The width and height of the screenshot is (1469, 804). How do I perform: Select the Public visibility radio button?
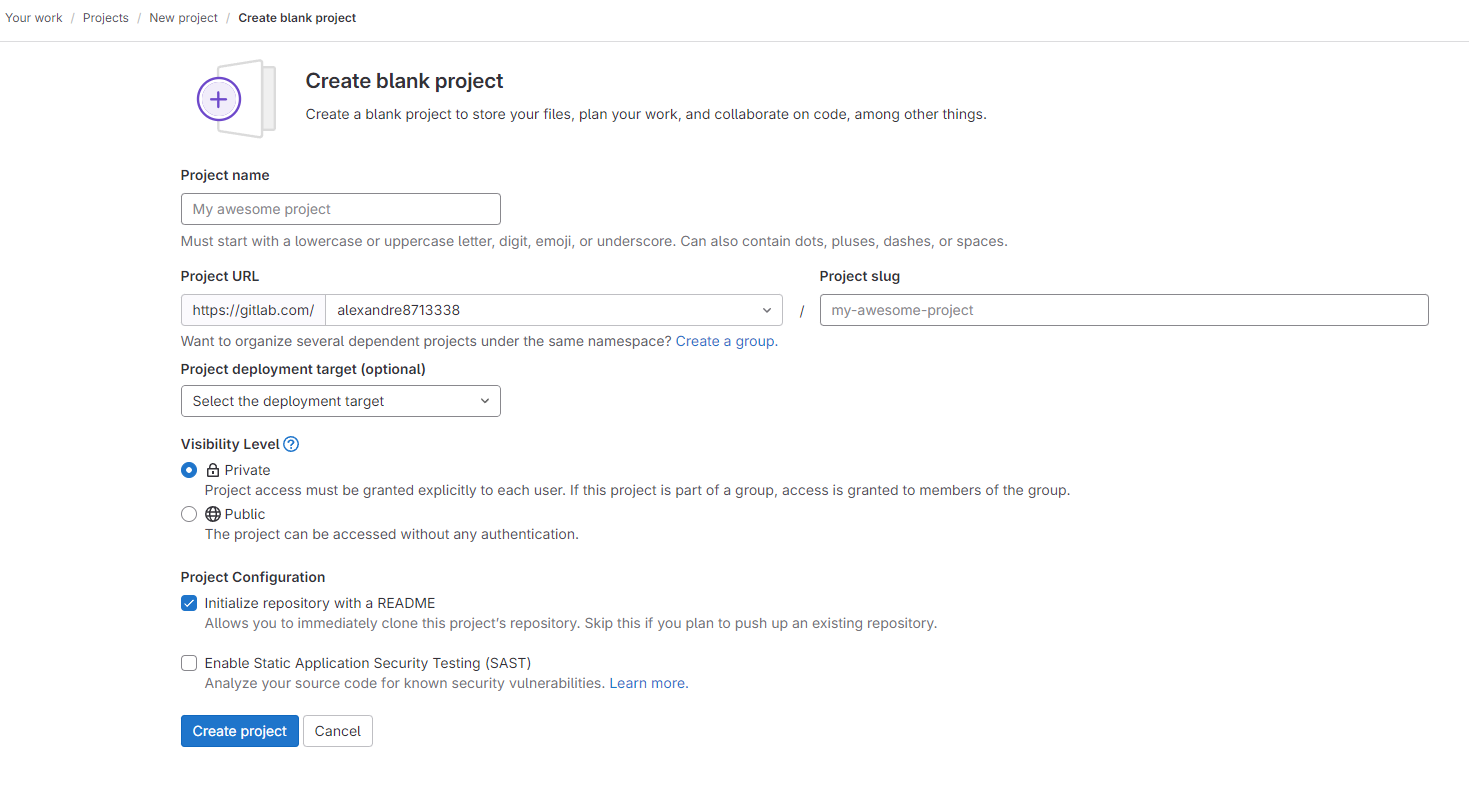pyautogui.click(x=189, y=514)
